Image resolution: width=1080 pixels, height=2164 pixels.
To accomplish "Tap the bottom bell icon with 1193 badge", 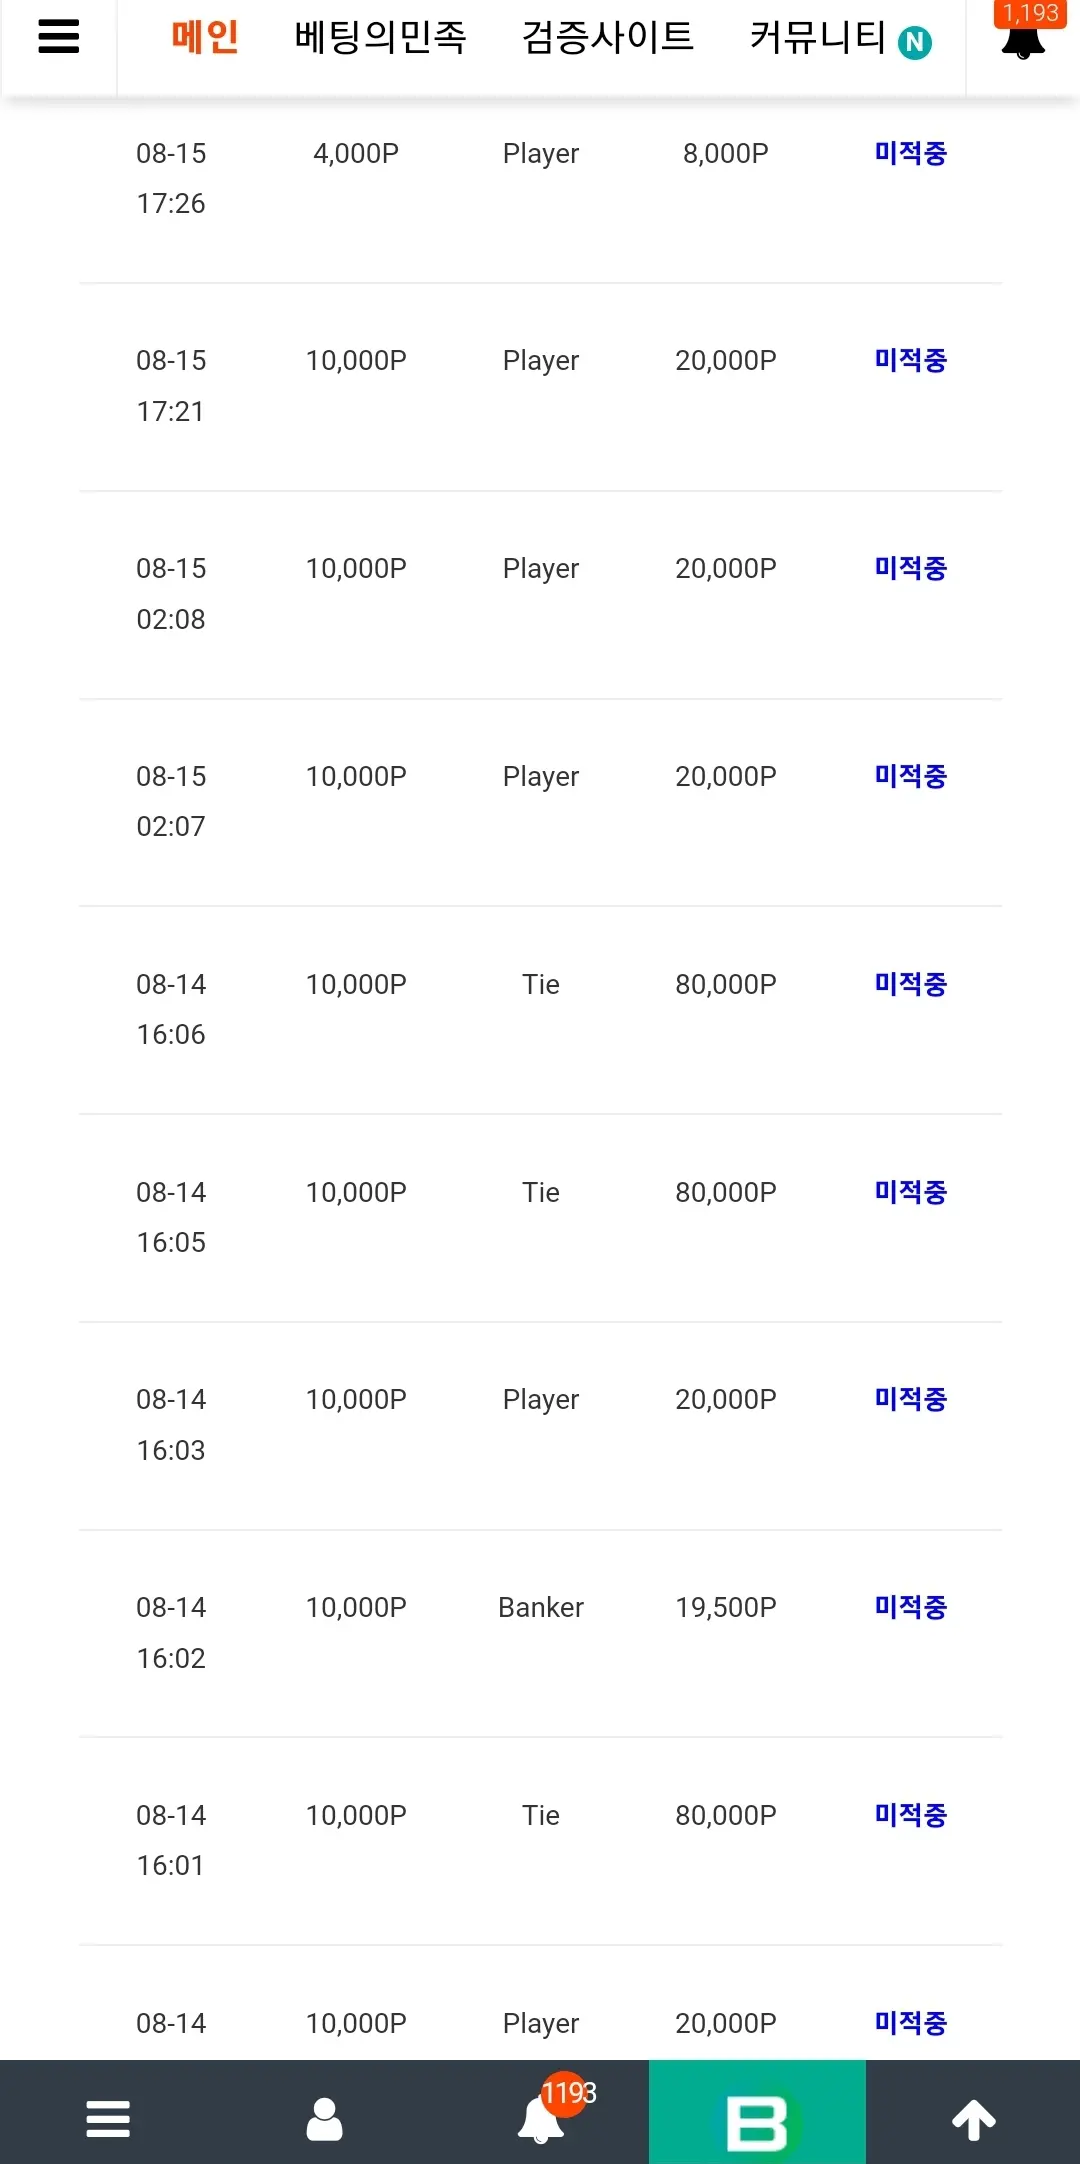I will 543,2114.
